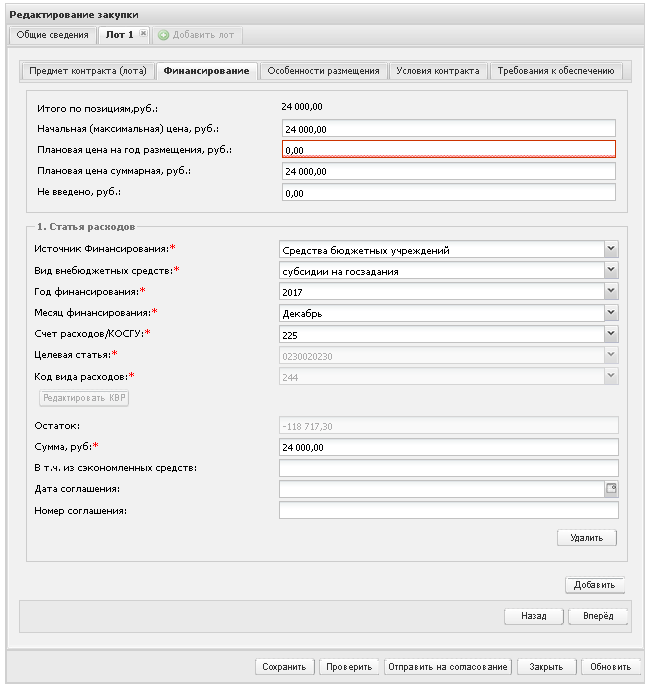Image resolution: width=647 pixels, height=692 pixels.
Task: Click the Код вида расходов dropdown arrow
Action: click(x=611, y=376)
